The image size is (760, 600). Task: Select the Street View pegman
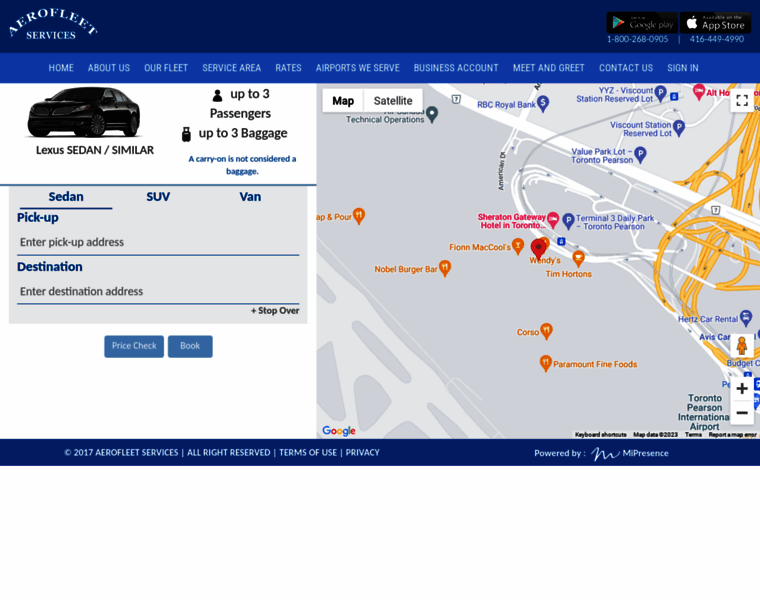pyautogui.click(x=742, y=346)
